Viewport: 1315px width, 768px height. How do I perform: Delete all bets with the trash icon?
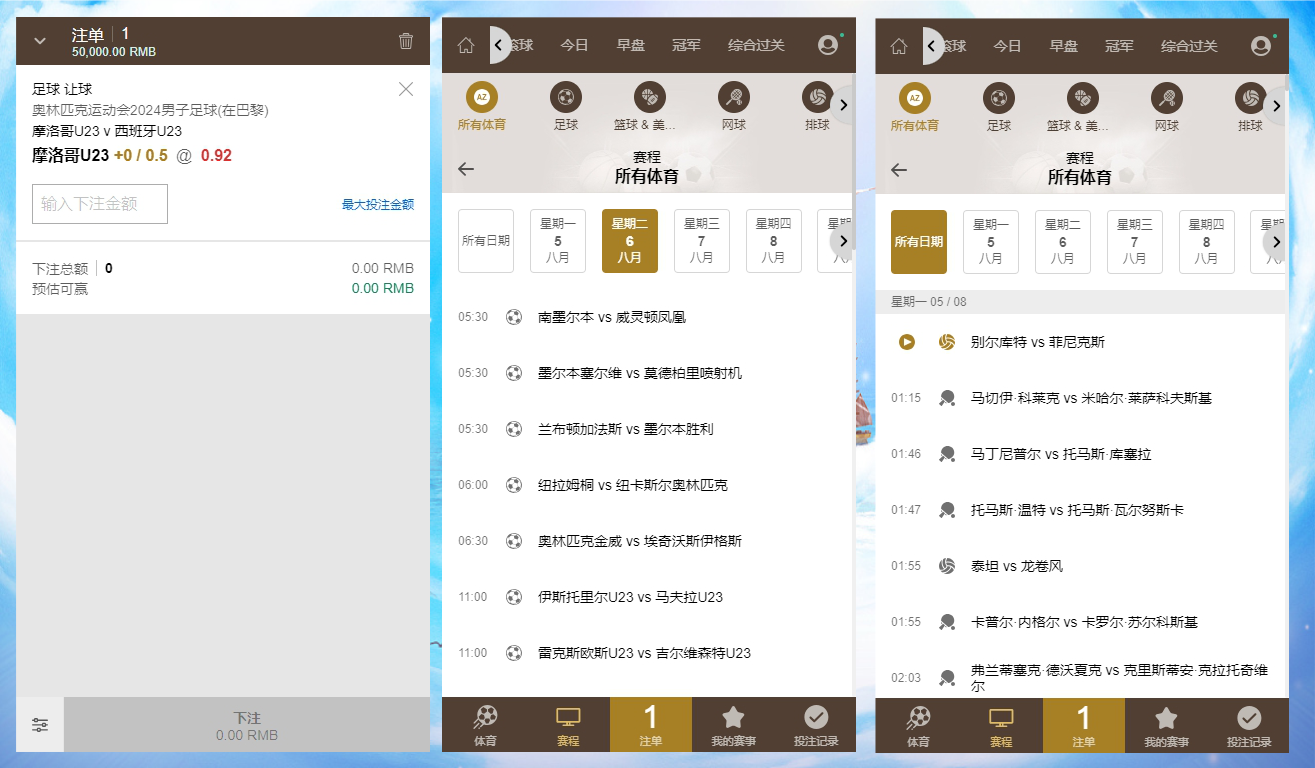(405, 41)
